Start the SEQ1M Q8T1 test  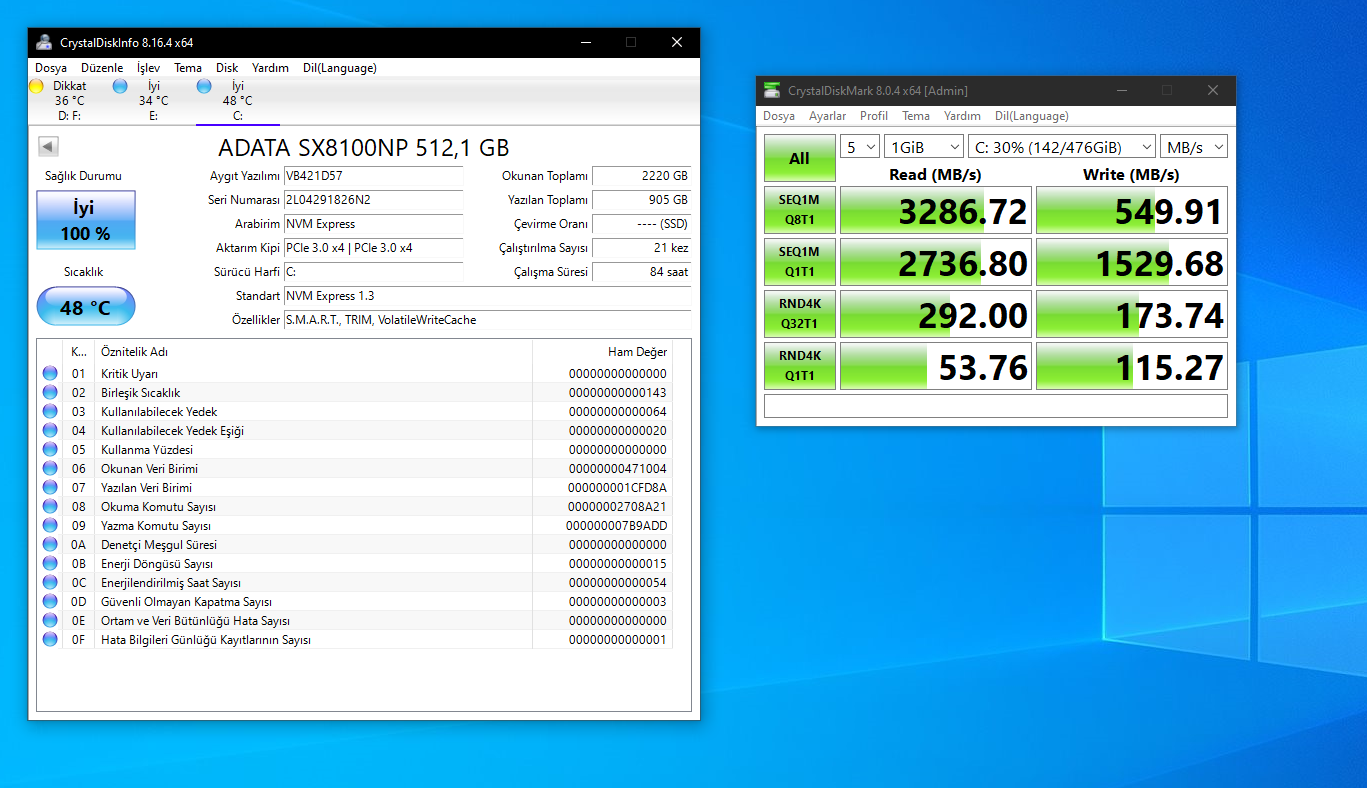(799, 211)
